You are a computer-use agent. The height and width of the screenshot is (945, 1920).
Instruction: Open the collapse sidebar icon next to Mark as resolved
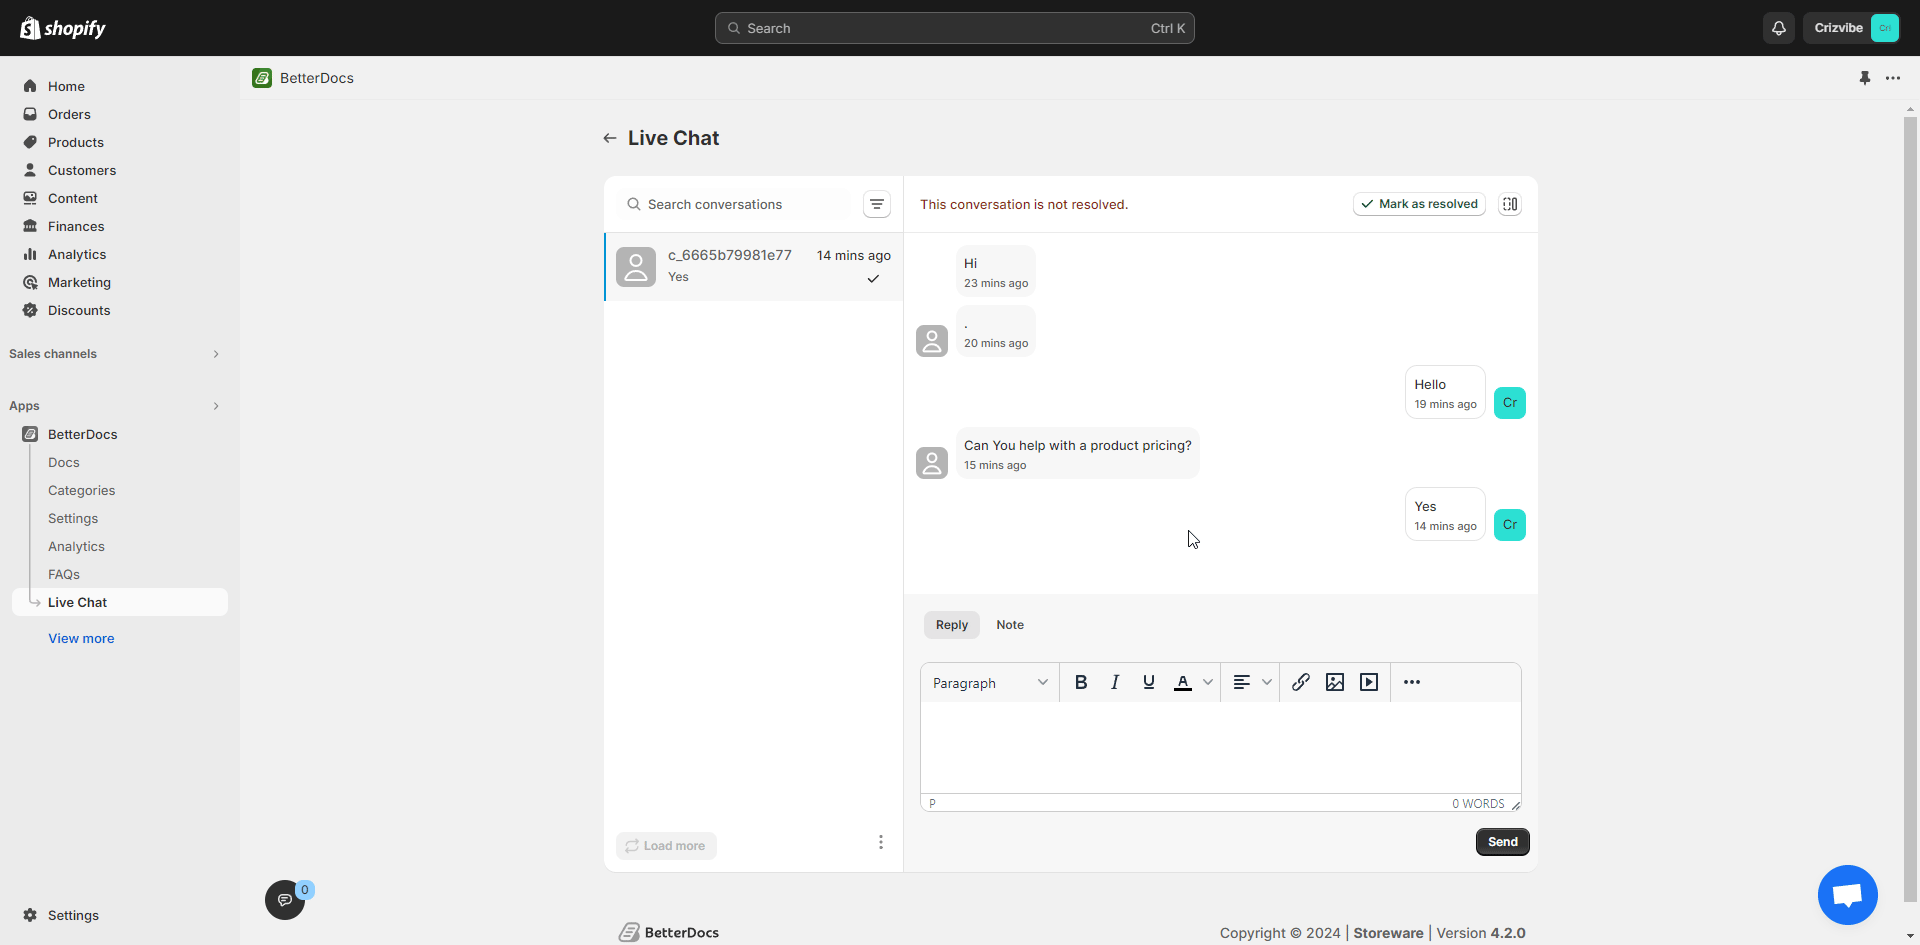1510,204
